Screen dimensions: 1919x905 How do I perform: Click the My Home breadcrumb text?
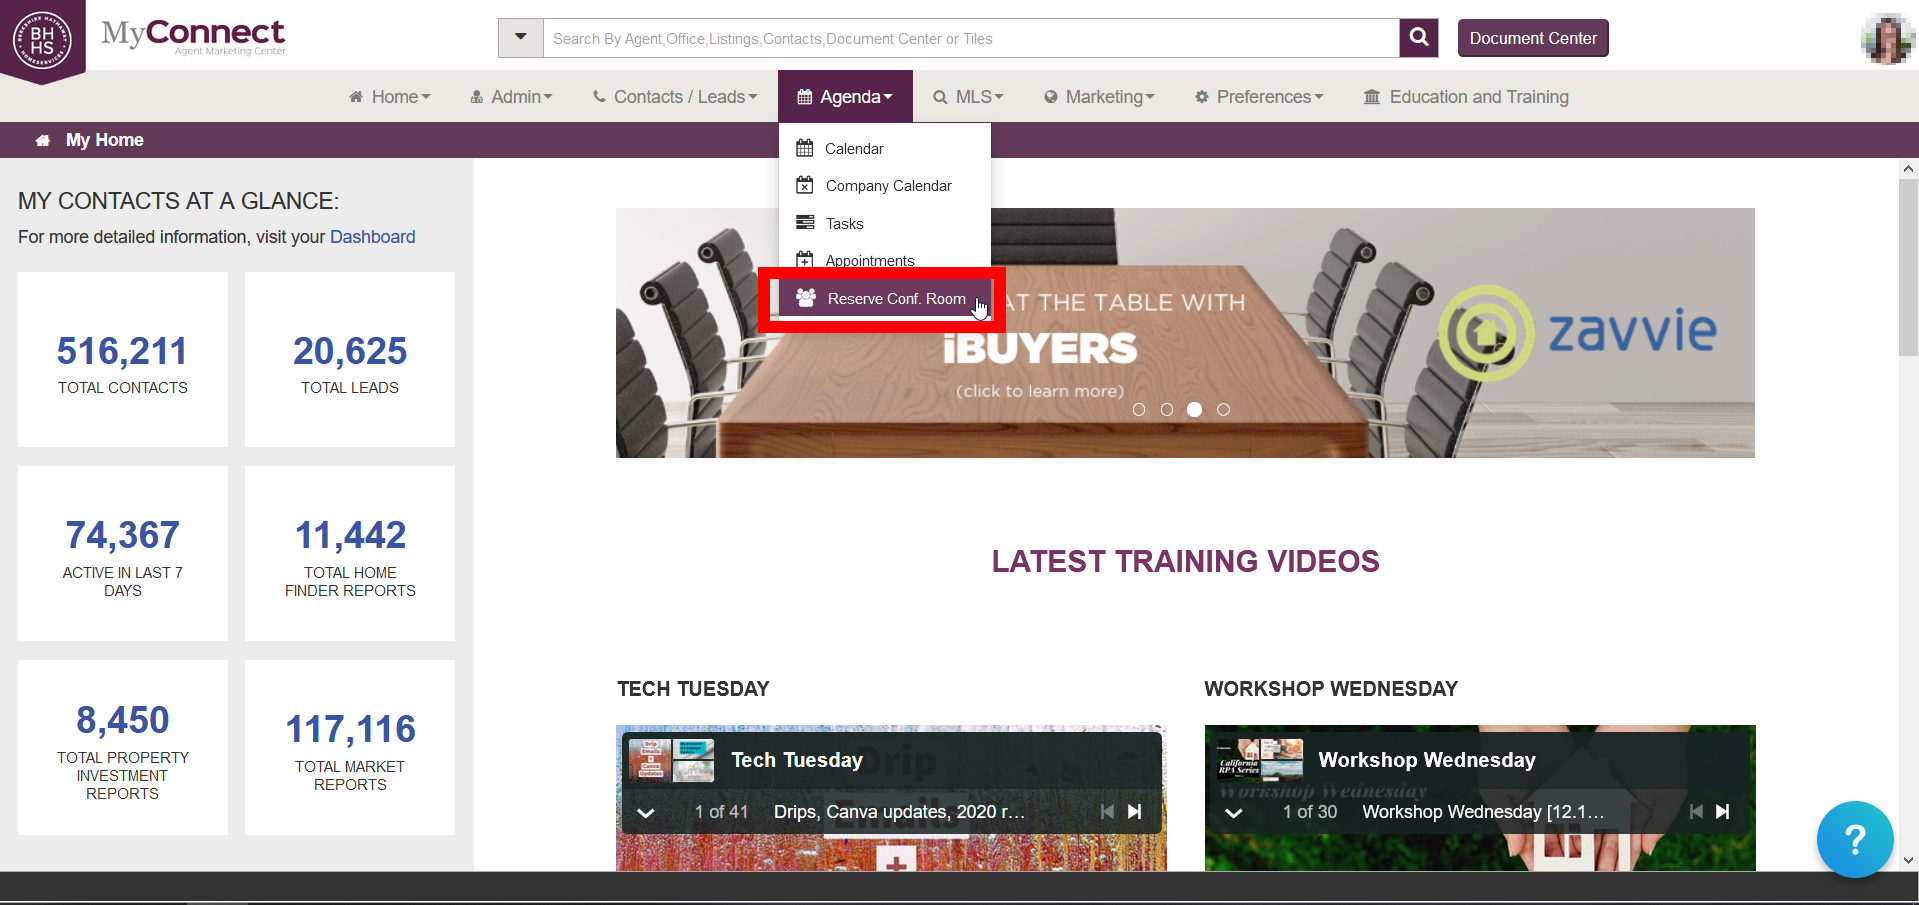coord(105,140)
